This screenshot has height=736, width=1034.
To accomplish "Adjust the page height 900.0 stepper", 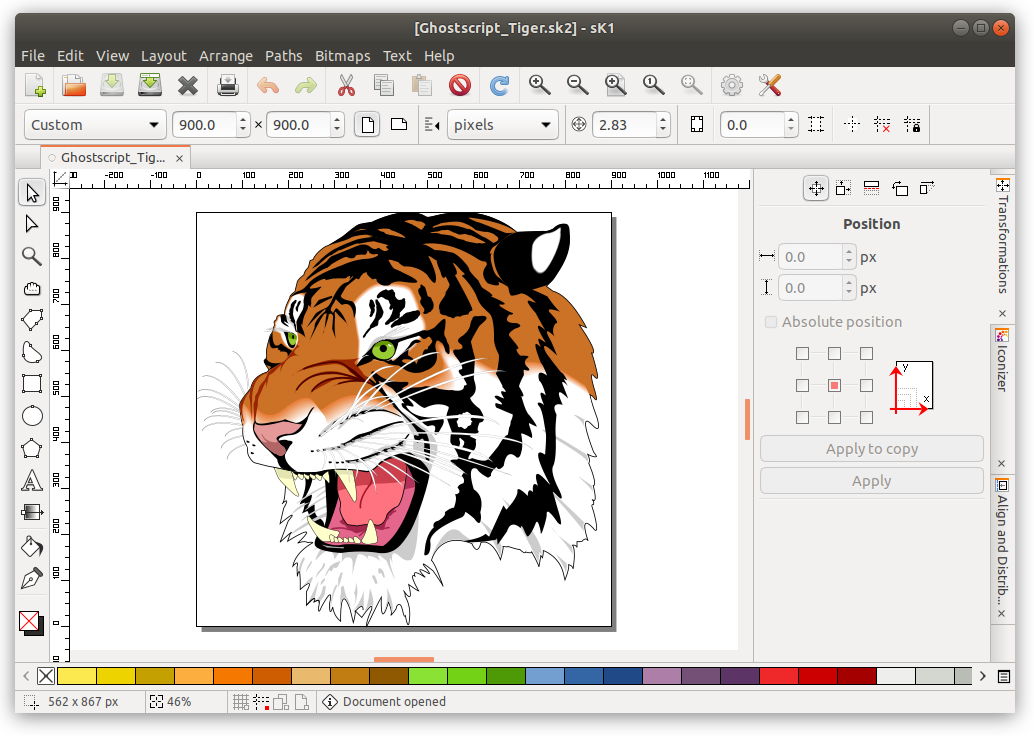I will [x=337, y=125].
